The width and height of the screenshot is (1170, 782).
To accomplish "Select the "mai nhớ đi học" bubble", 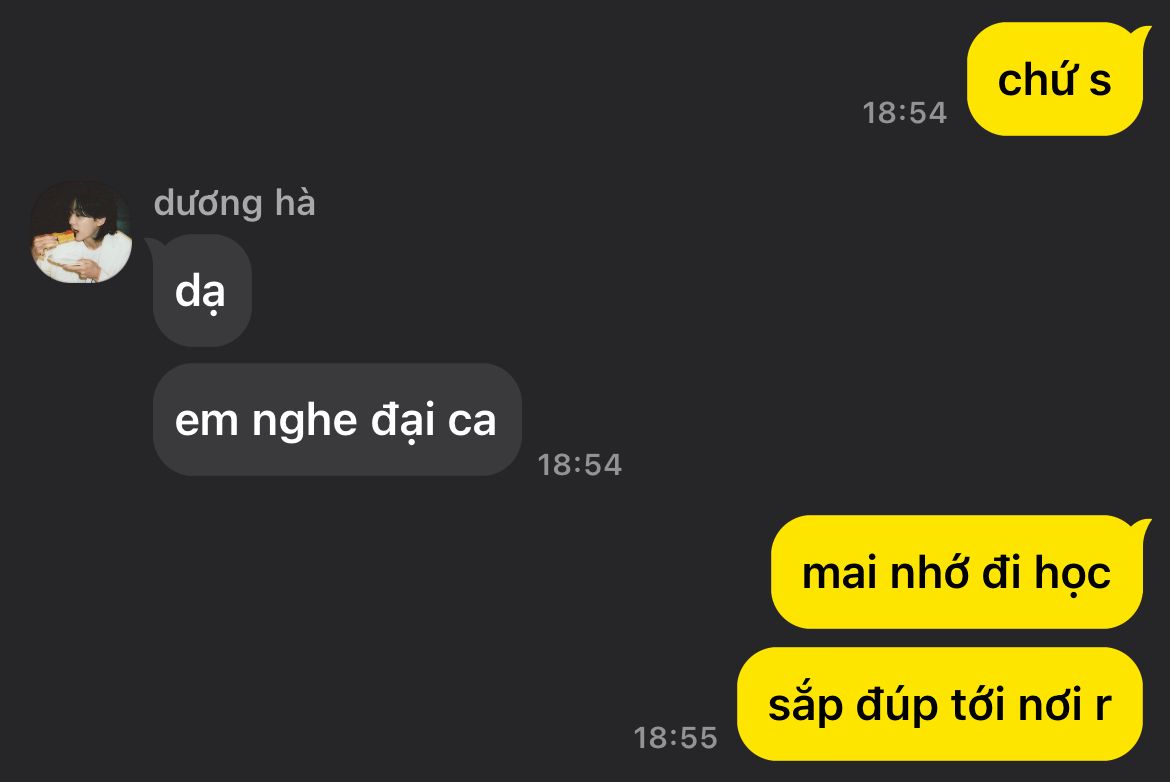I will 957,572.
